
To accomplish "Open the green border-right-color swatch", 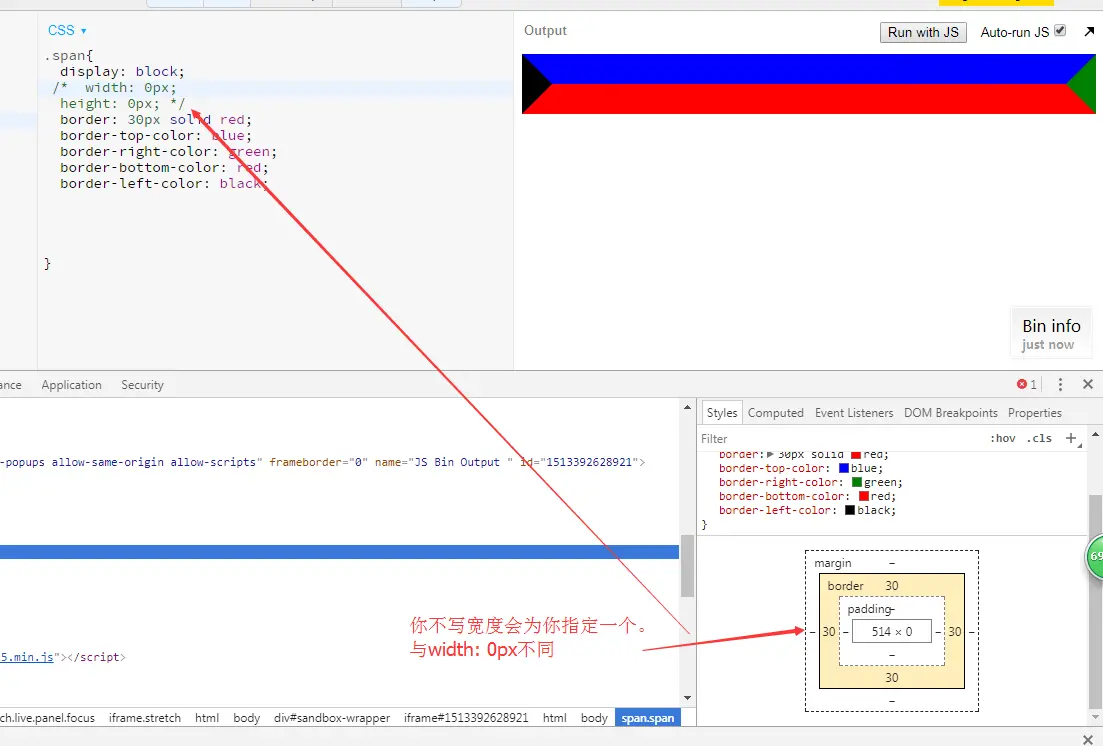I will pyautogui.click(x=856, y=482).
